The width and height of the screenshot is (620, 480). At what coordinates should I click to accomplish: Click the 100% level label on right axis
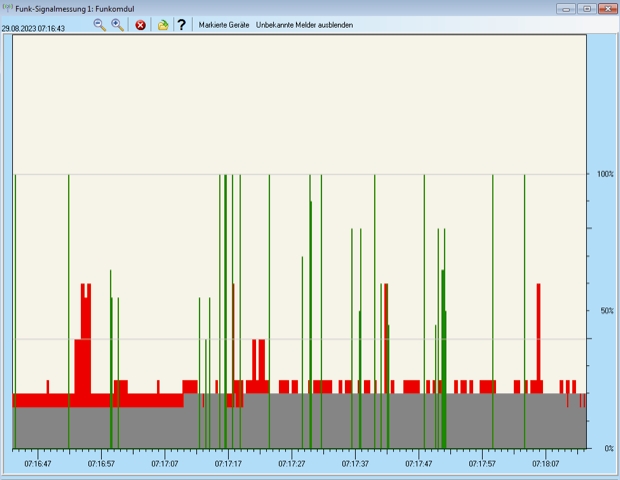tap(604, 175)
